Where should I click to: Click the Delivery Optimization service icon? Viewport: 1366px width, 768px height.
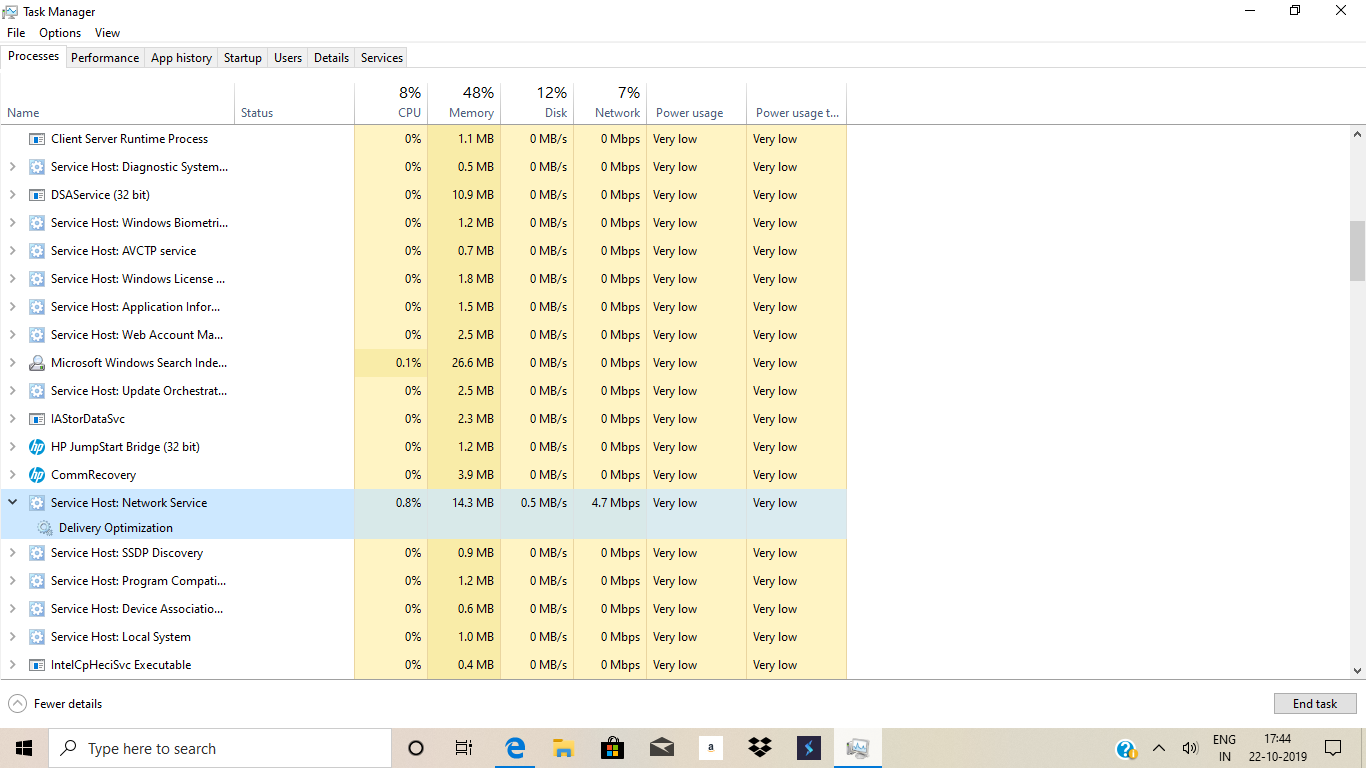tap(45, 528)
